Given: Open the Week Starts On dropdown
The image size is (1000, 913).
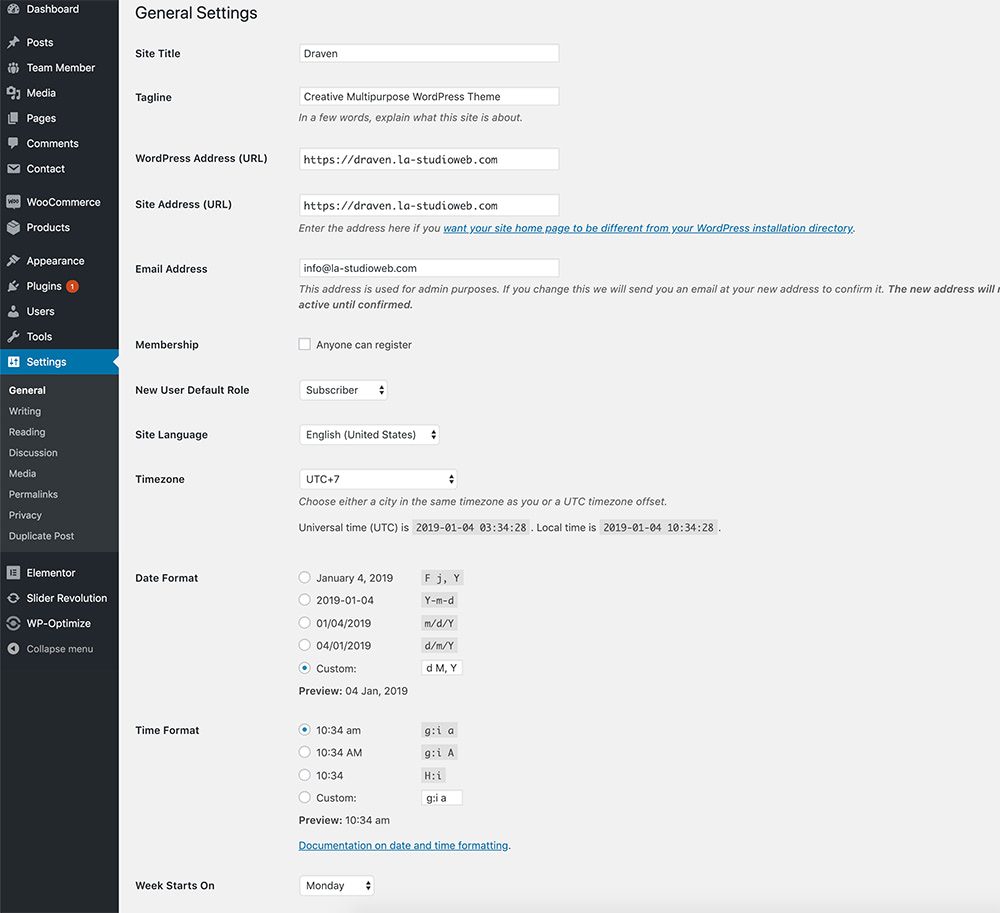Looking at the screenshot, I should click(x=336, y=886).
